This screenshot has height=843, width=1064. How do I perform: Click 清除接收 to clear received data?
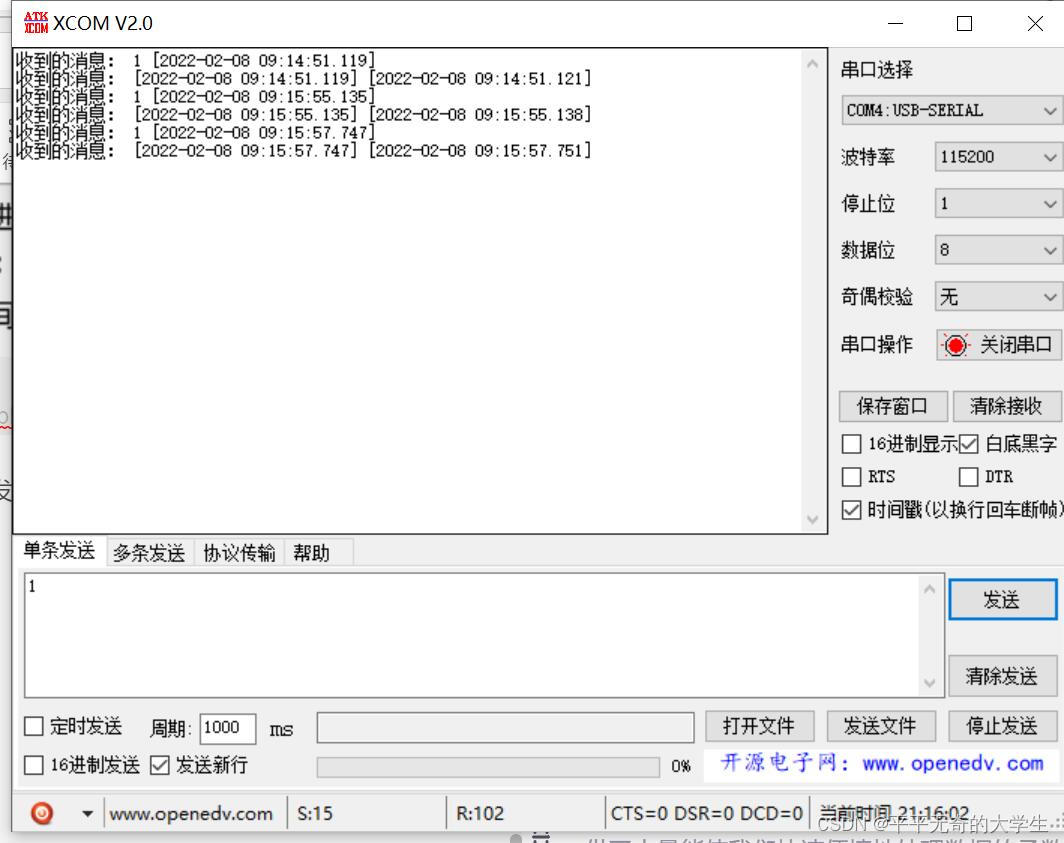click(x=1005, y=406)
